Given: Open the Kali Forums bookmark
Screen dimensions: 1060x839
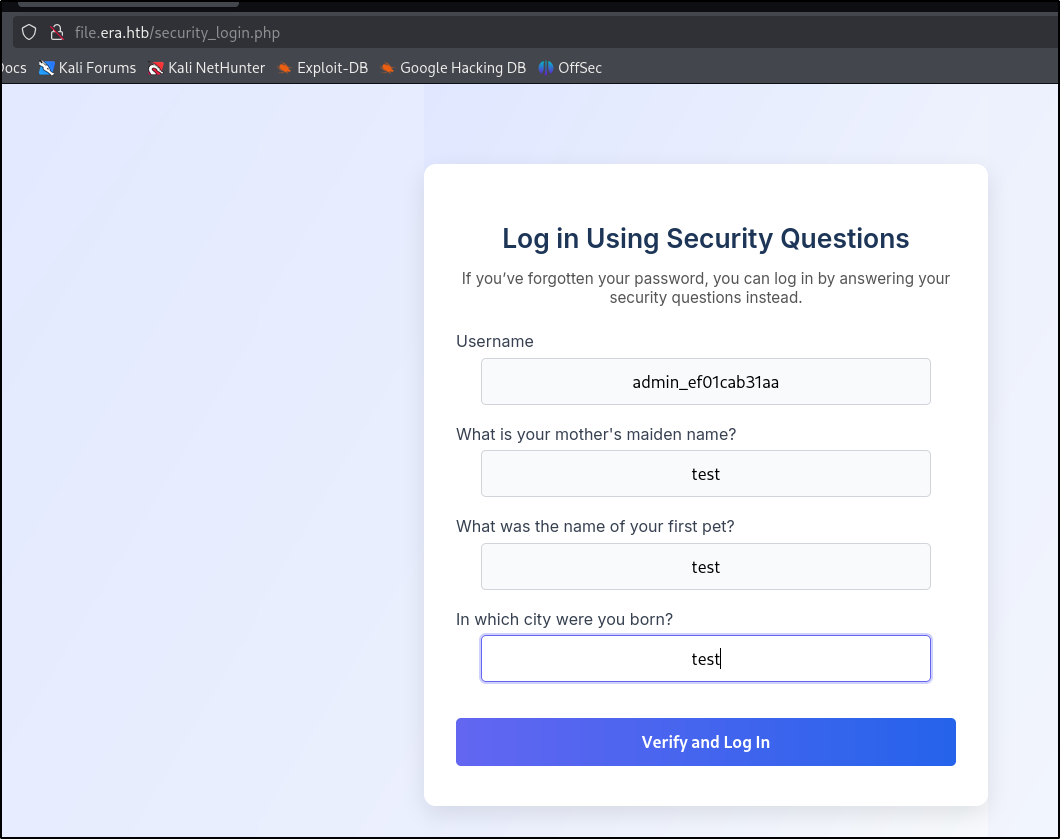Looking at the screenshot, I should [87, 68].
